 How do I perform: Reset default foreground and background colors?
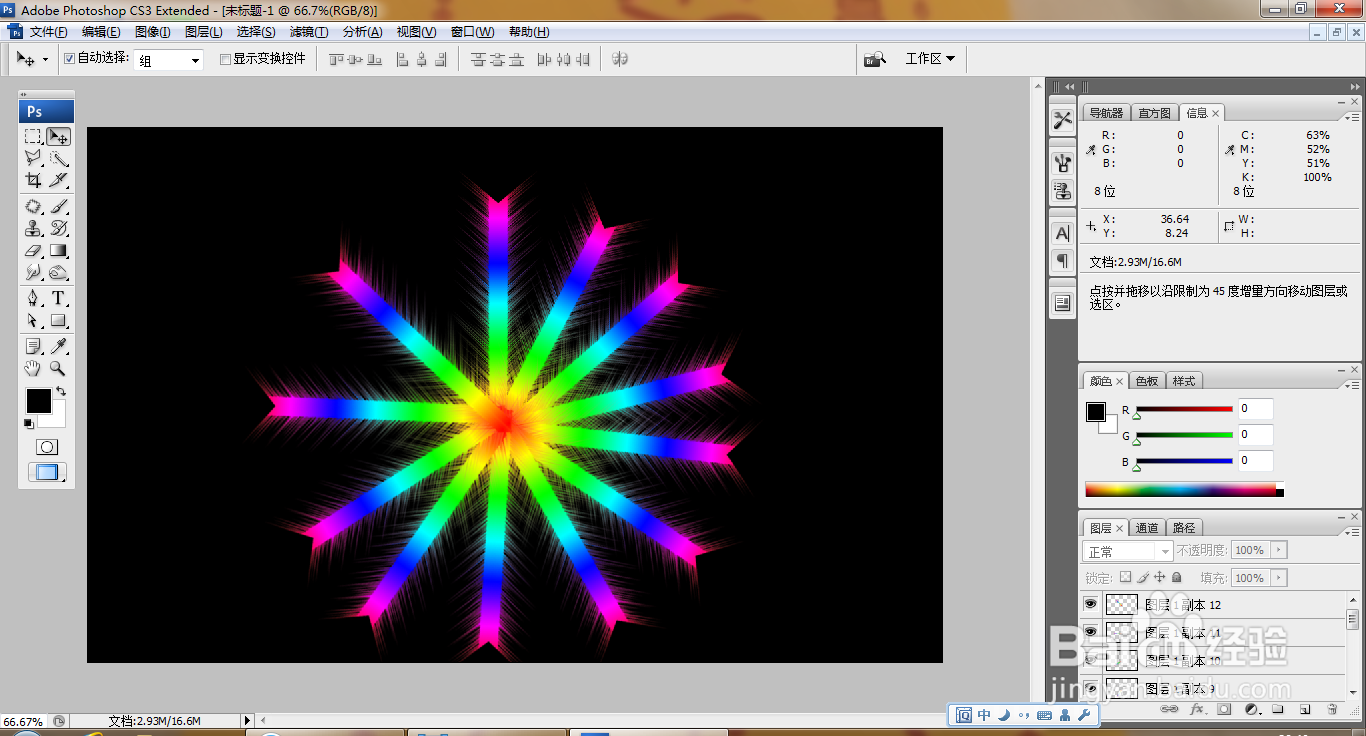pos(29,424)
